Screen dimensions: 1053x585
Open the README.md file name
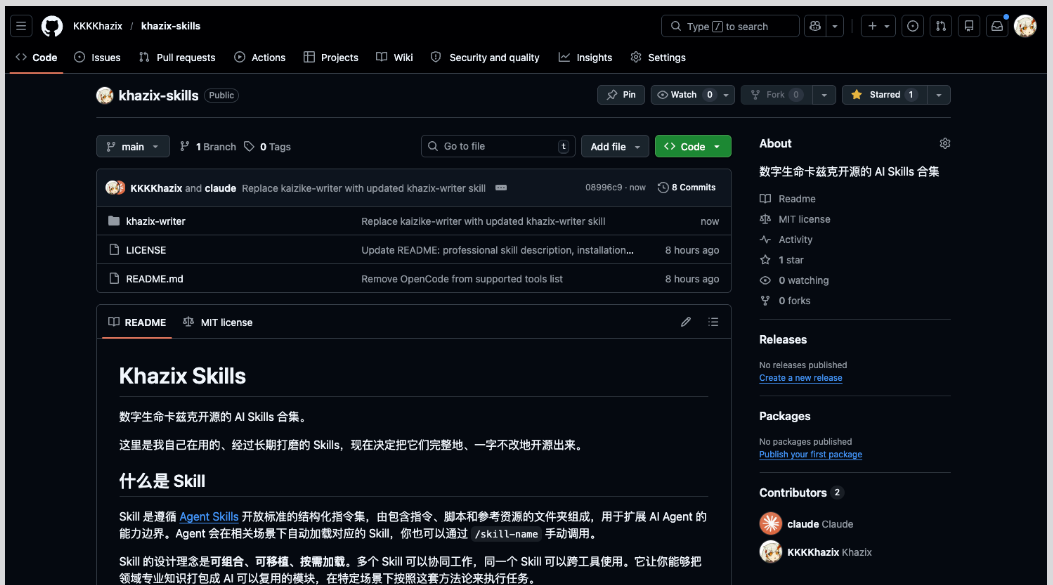click(x=154, y=279)
